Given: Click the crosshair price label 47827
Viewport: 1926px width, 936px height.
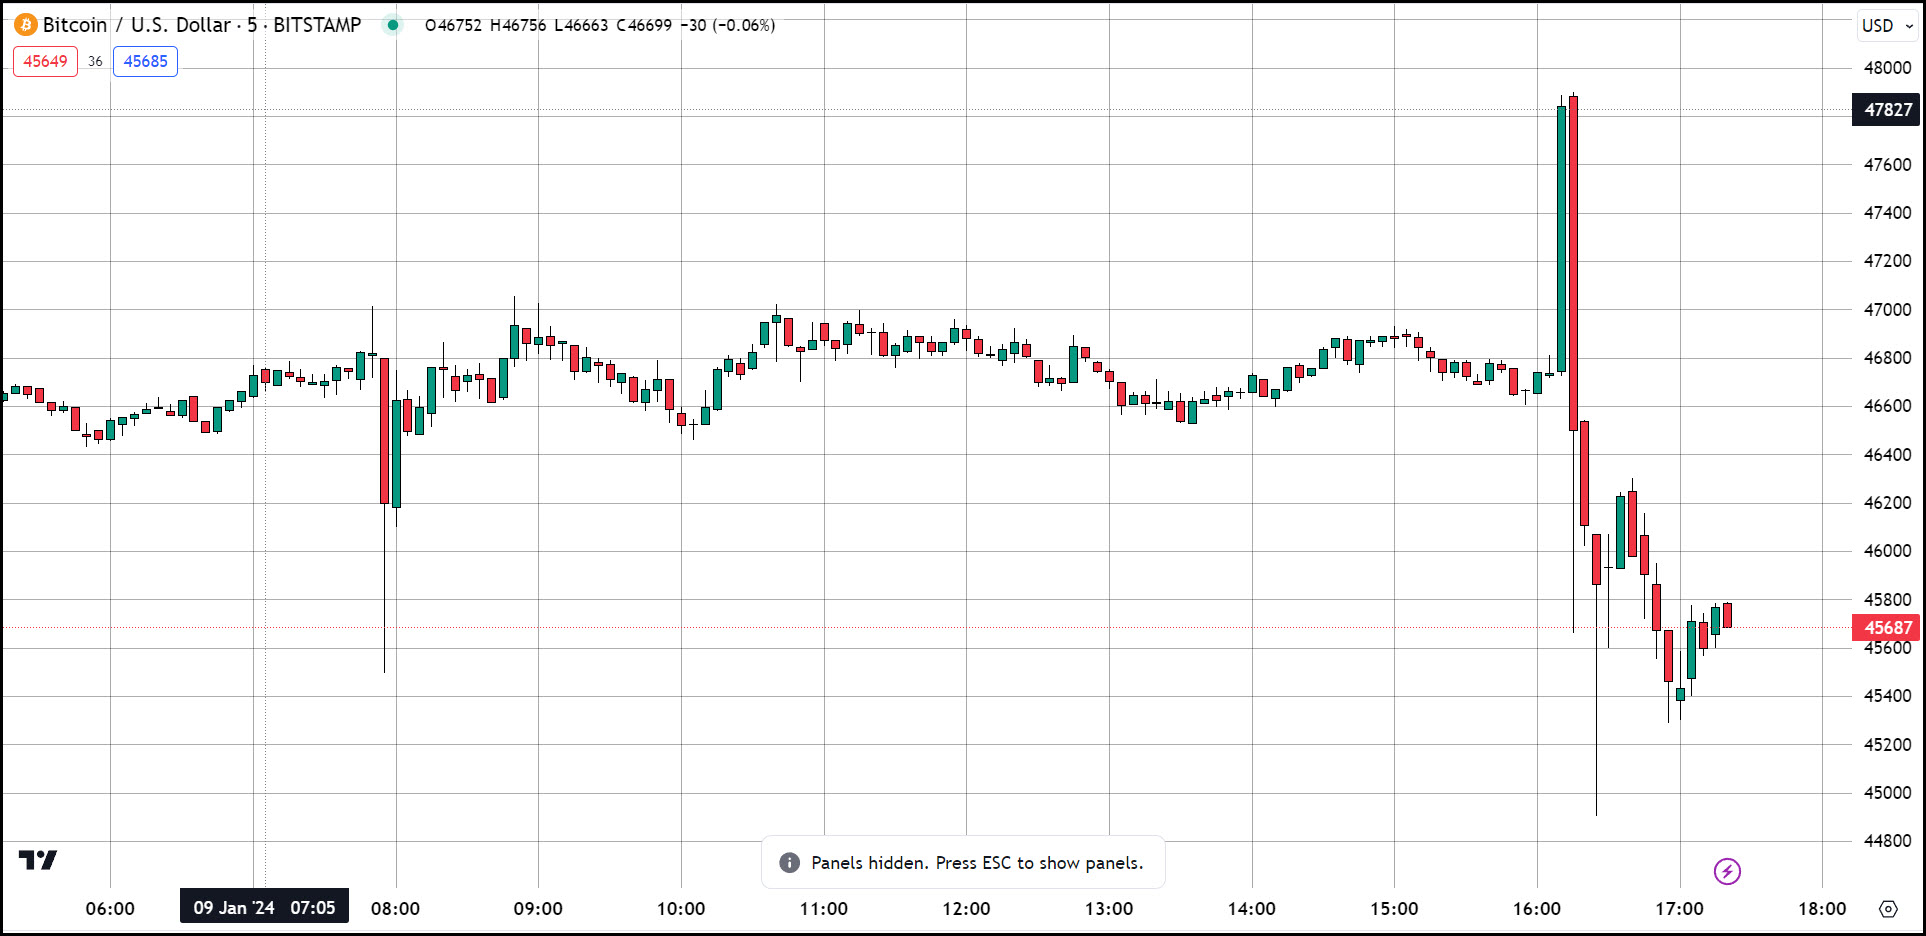Looking at the screenshot, I should point(1887,110).
